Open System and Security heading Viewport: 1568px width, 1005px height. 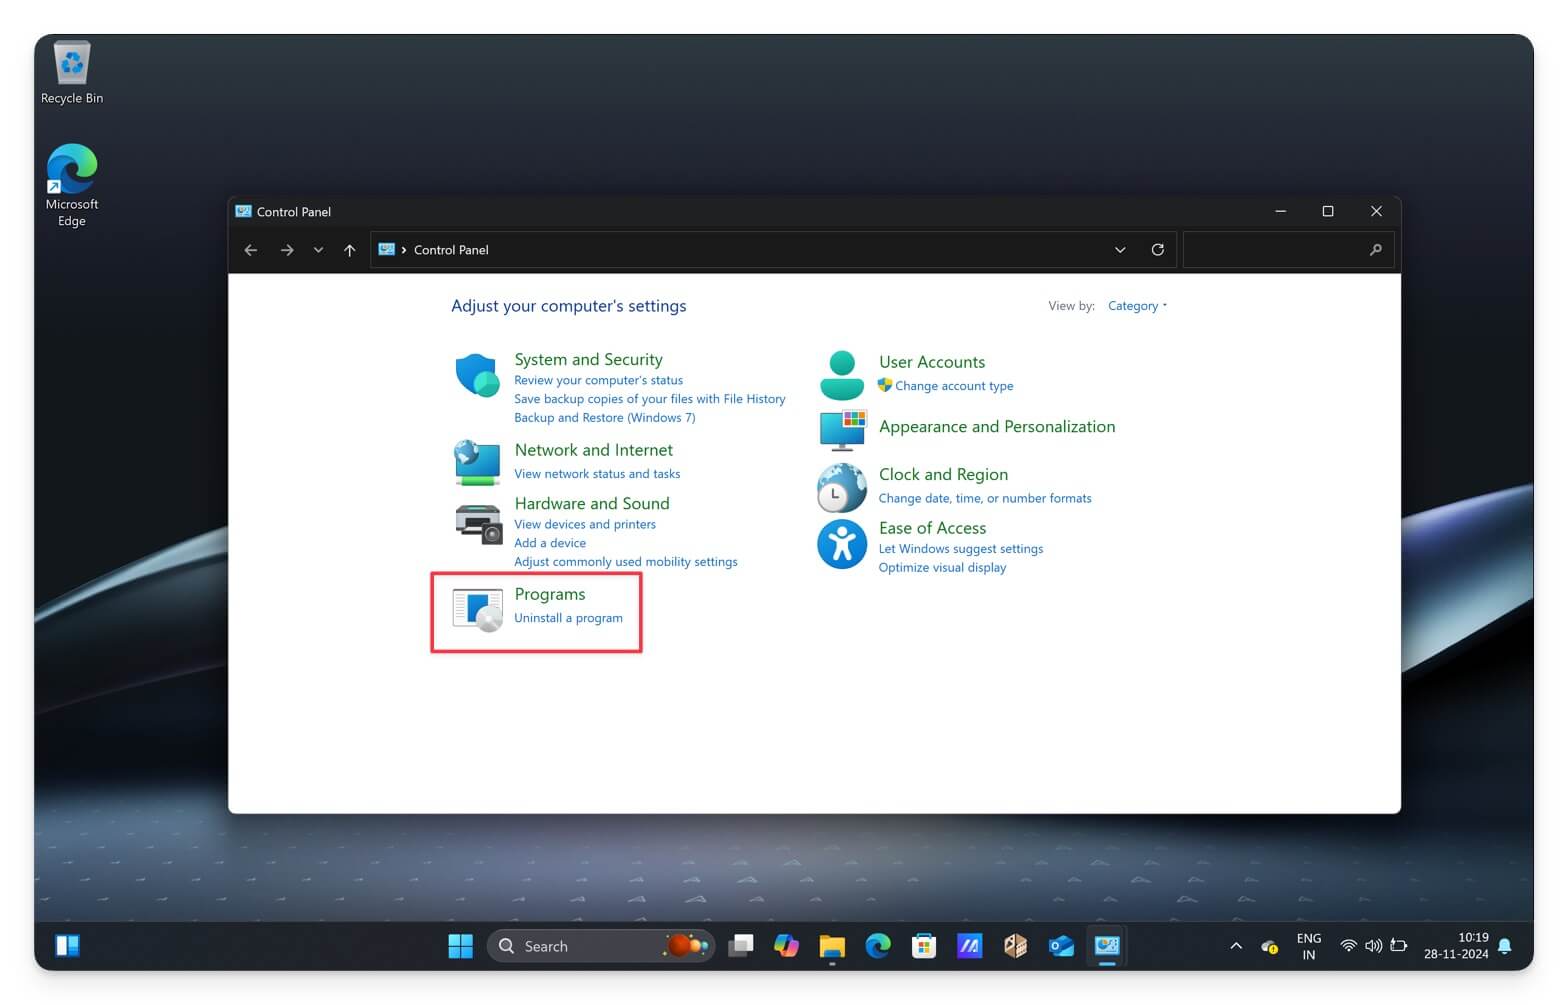pyautogui.click(x=588, y=359)
